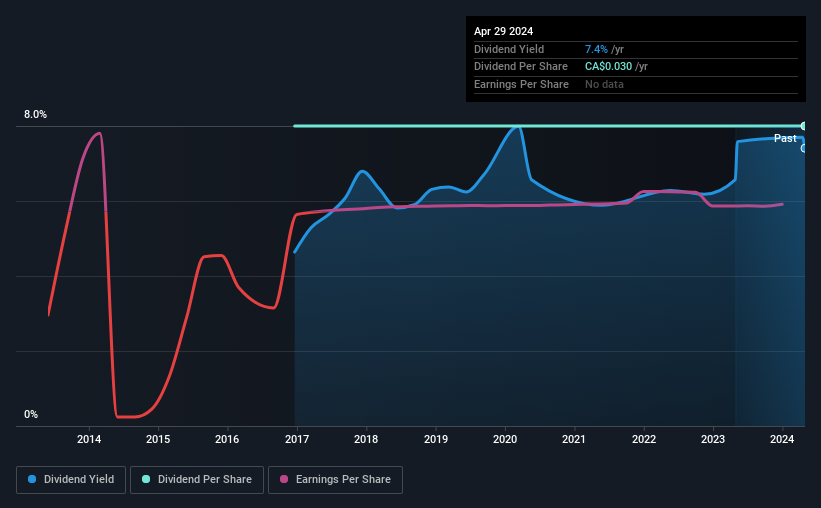Screen dimensions: 821x508
Task: Toggle the Dividend Per Share legend button
Action: click(x=197, y=480)
